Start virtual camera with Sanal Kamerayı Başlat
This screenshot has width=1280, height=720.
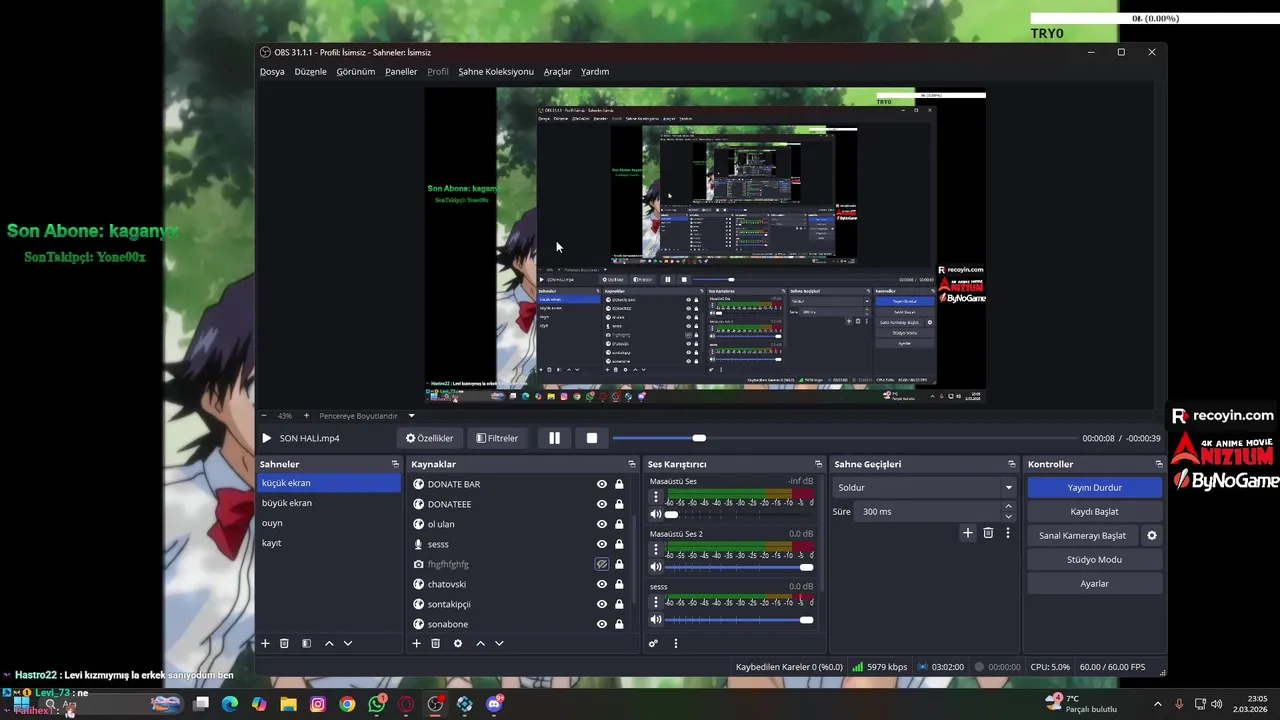point(1082,535)
